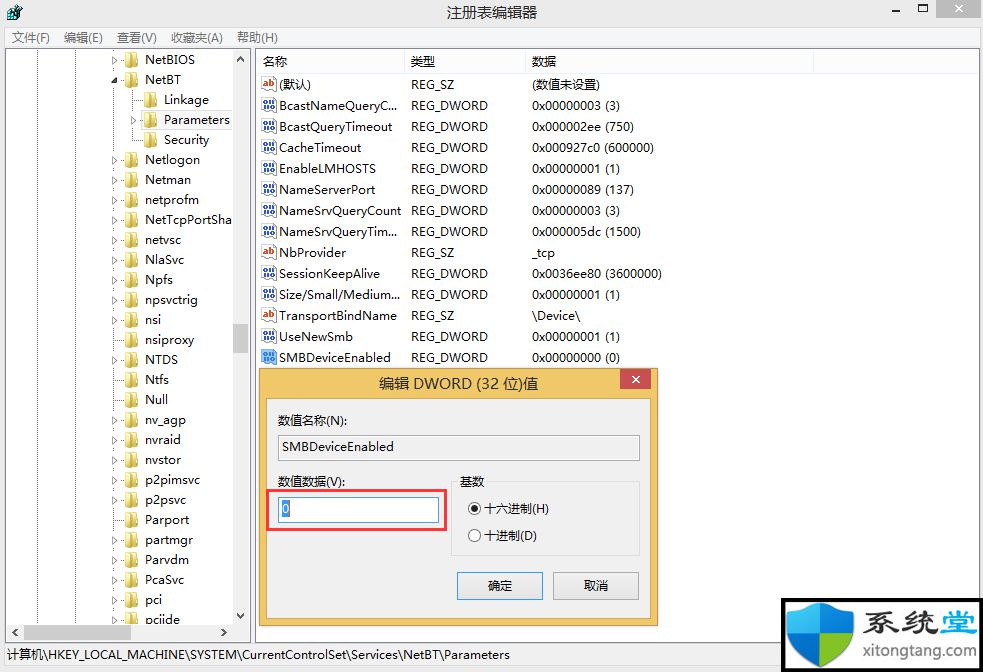
Task: Expand the Netlogon tree node
Action: pyautogui.click(x=114, y=160)
